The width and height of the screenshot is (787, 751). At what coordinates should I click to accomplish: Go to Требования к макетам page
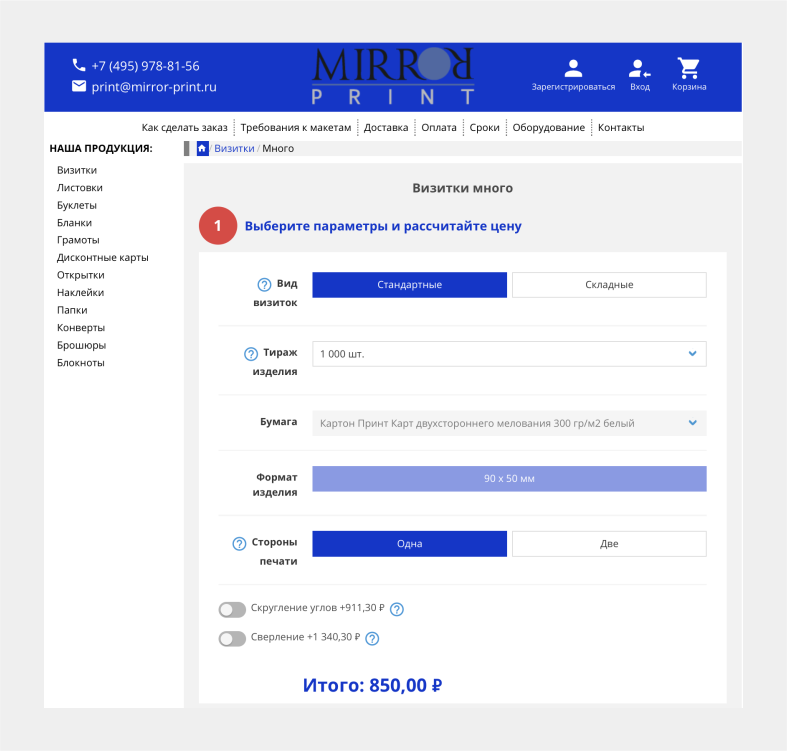[x=296, y=128]
